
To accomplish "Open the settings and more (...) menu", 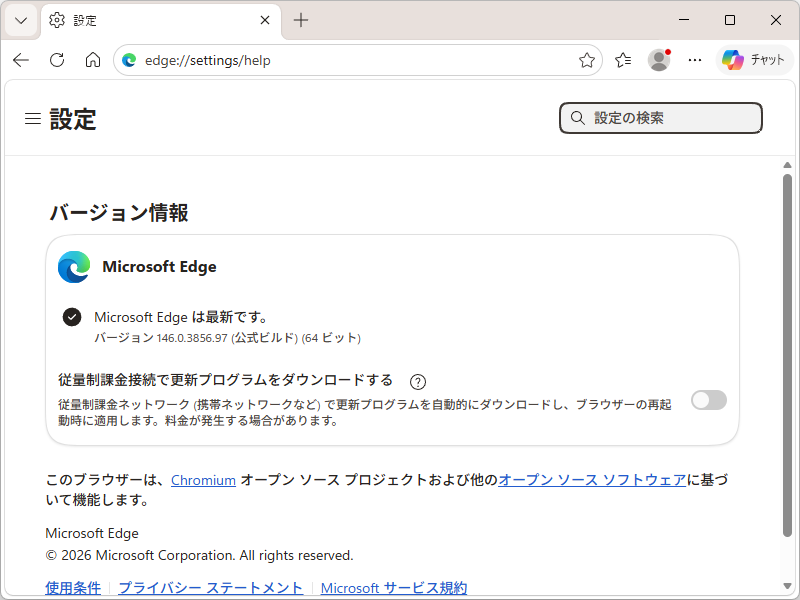I will (x=695, y=60).
